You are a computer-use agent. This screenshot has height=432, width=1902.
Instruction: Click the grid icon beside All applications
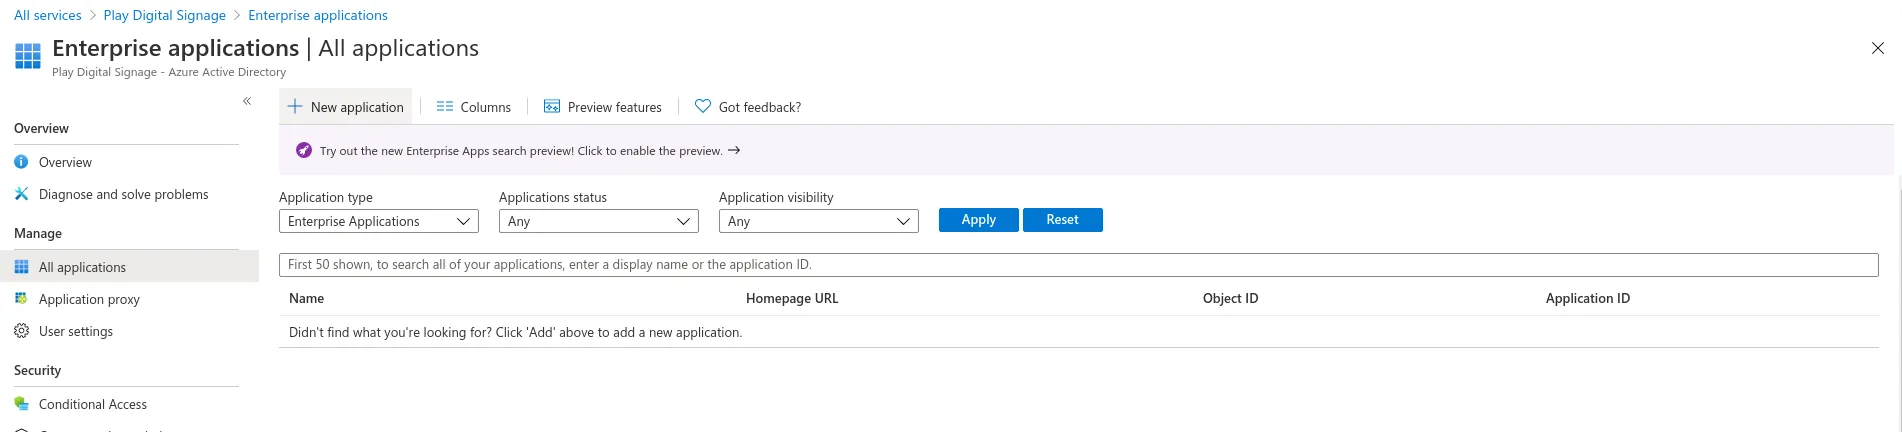(21, 267)
